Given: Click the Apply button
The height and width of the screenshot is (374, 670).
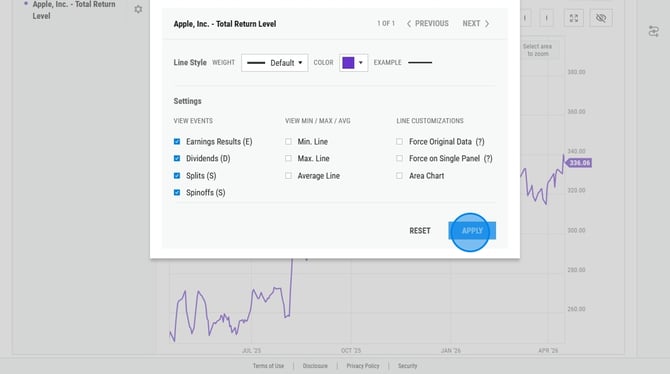Looking at the screenshot, I should click(x=472, y=231).
